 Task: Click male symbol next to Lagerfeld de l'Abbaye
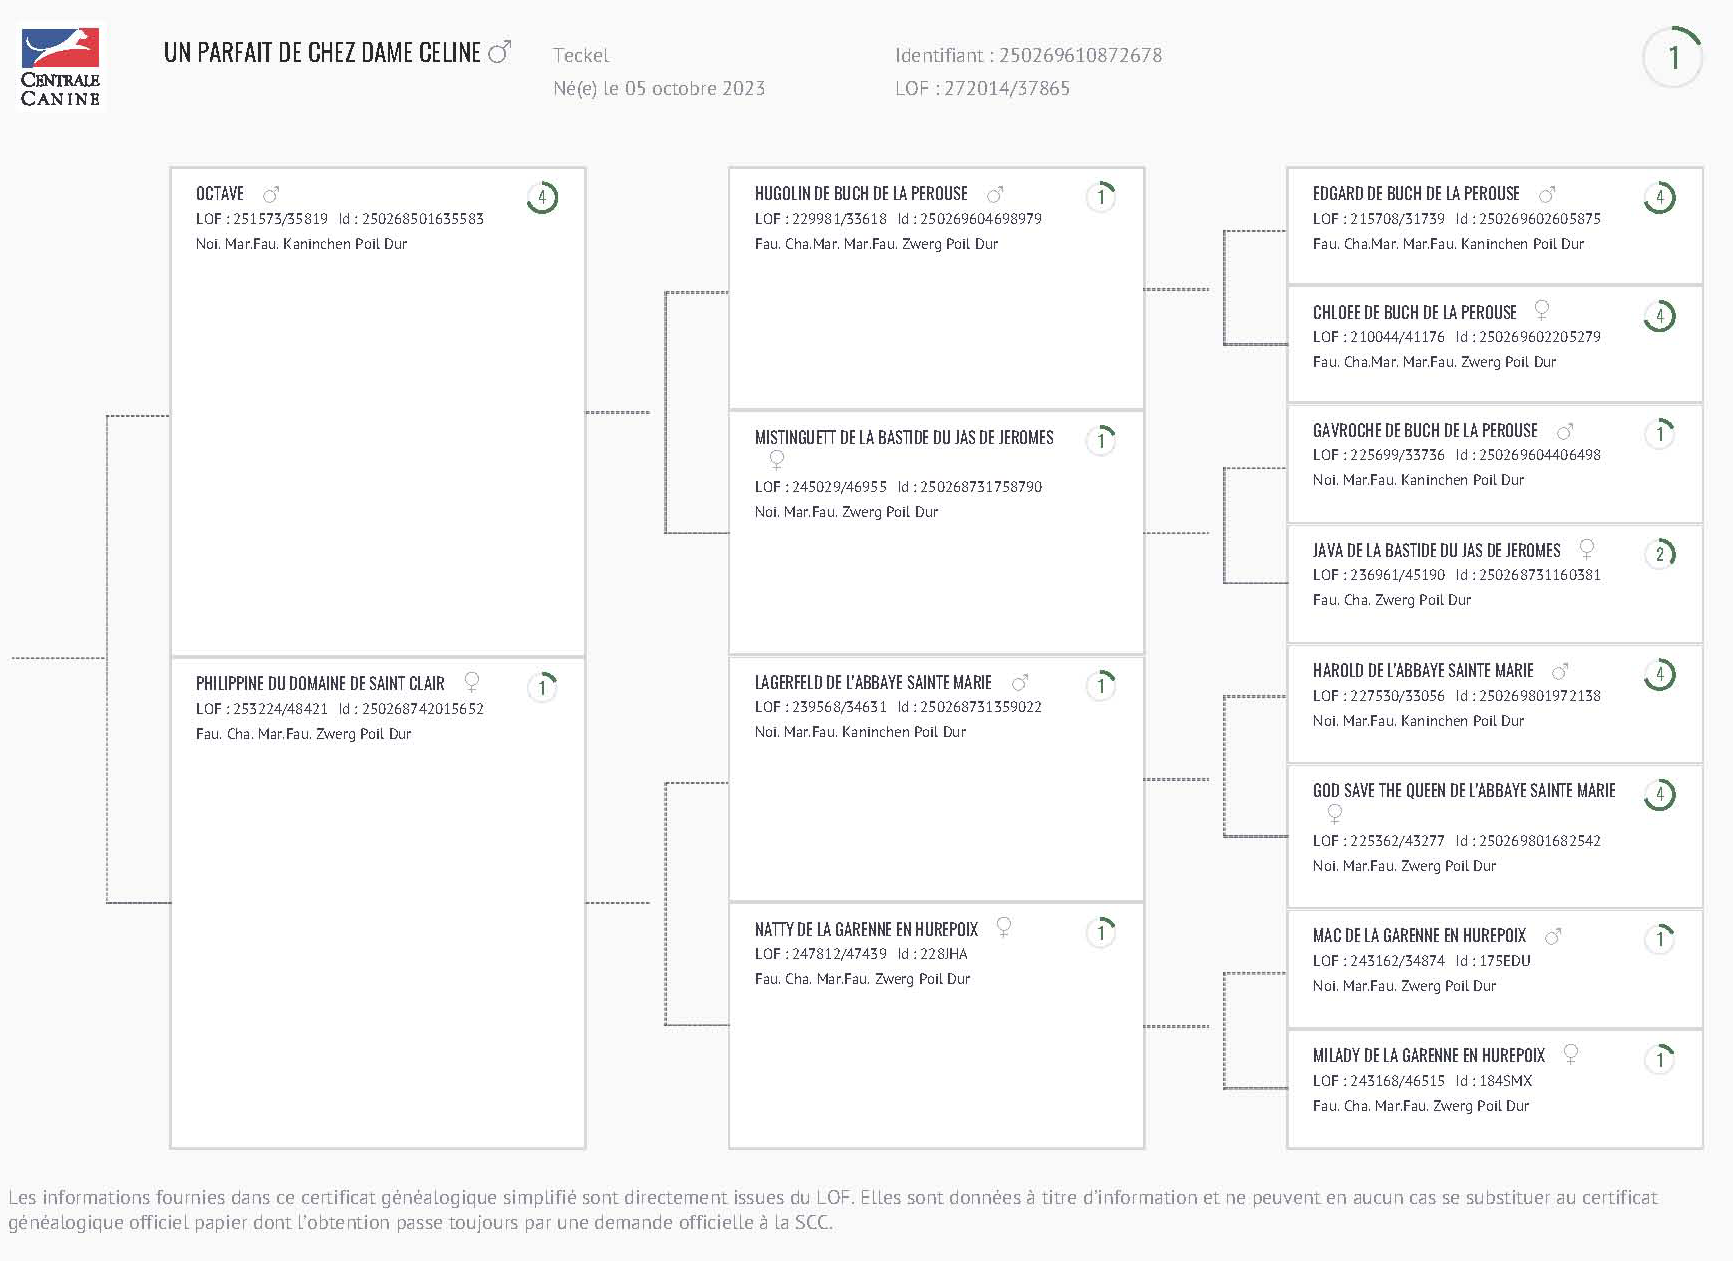tap(1020, 683)
